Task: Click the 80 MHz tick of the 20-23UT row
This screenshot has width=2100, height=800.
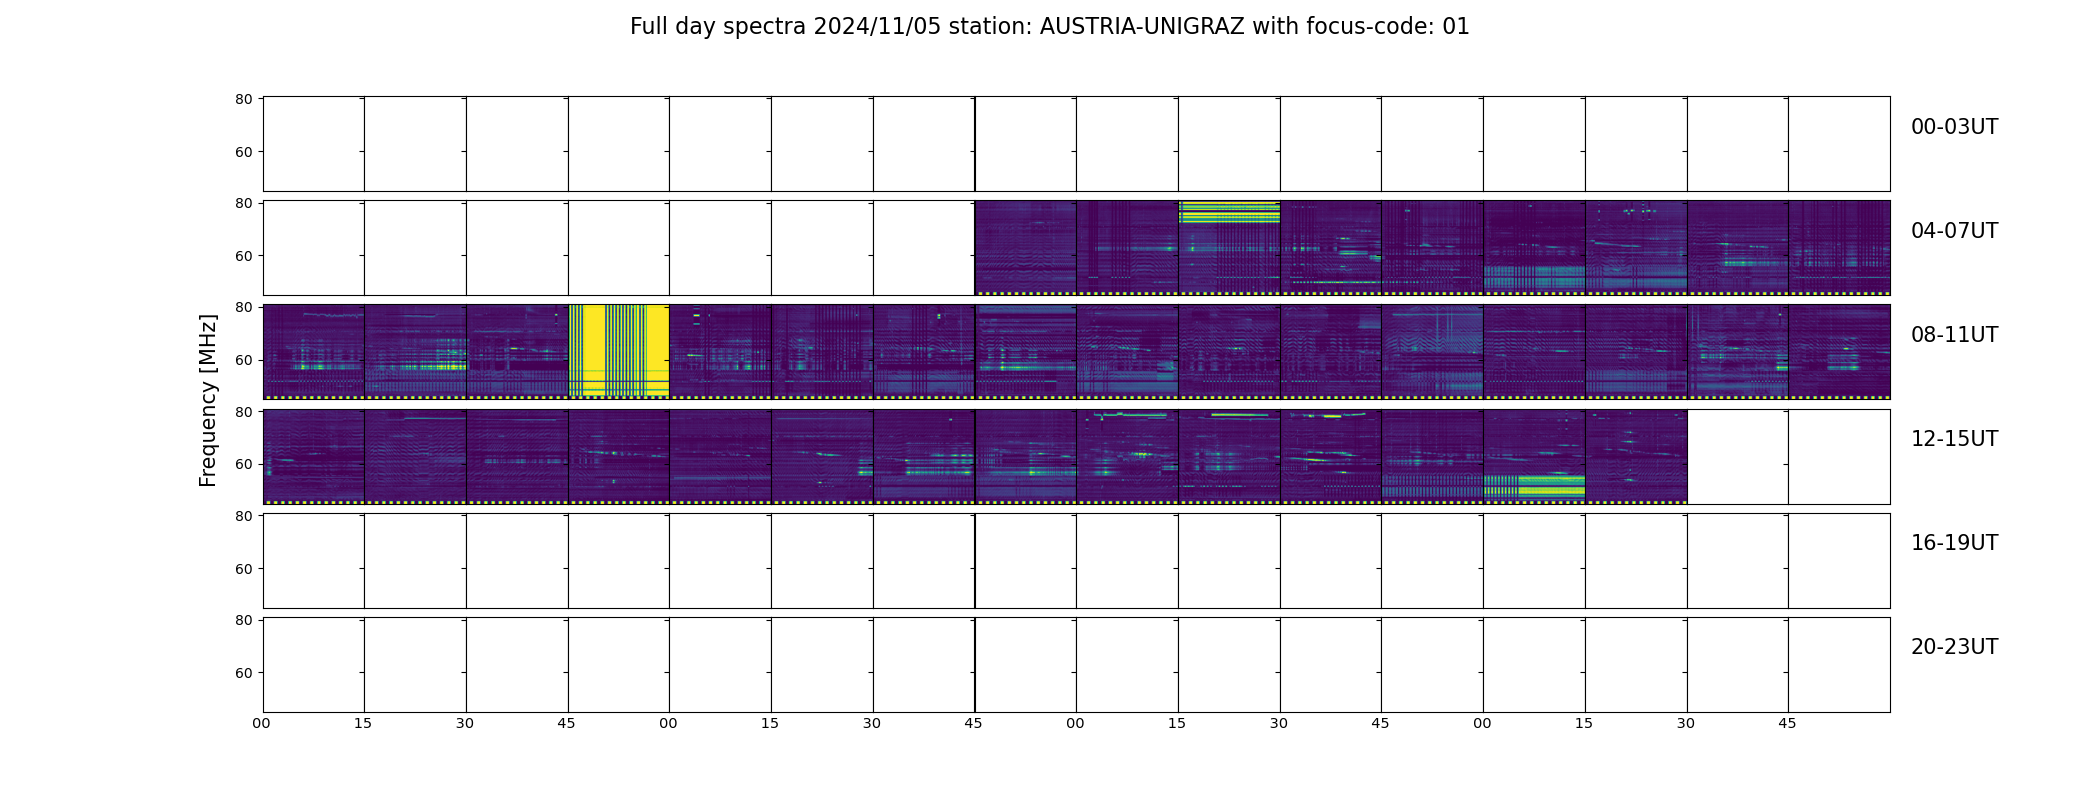Action: (x=243, y=620)
